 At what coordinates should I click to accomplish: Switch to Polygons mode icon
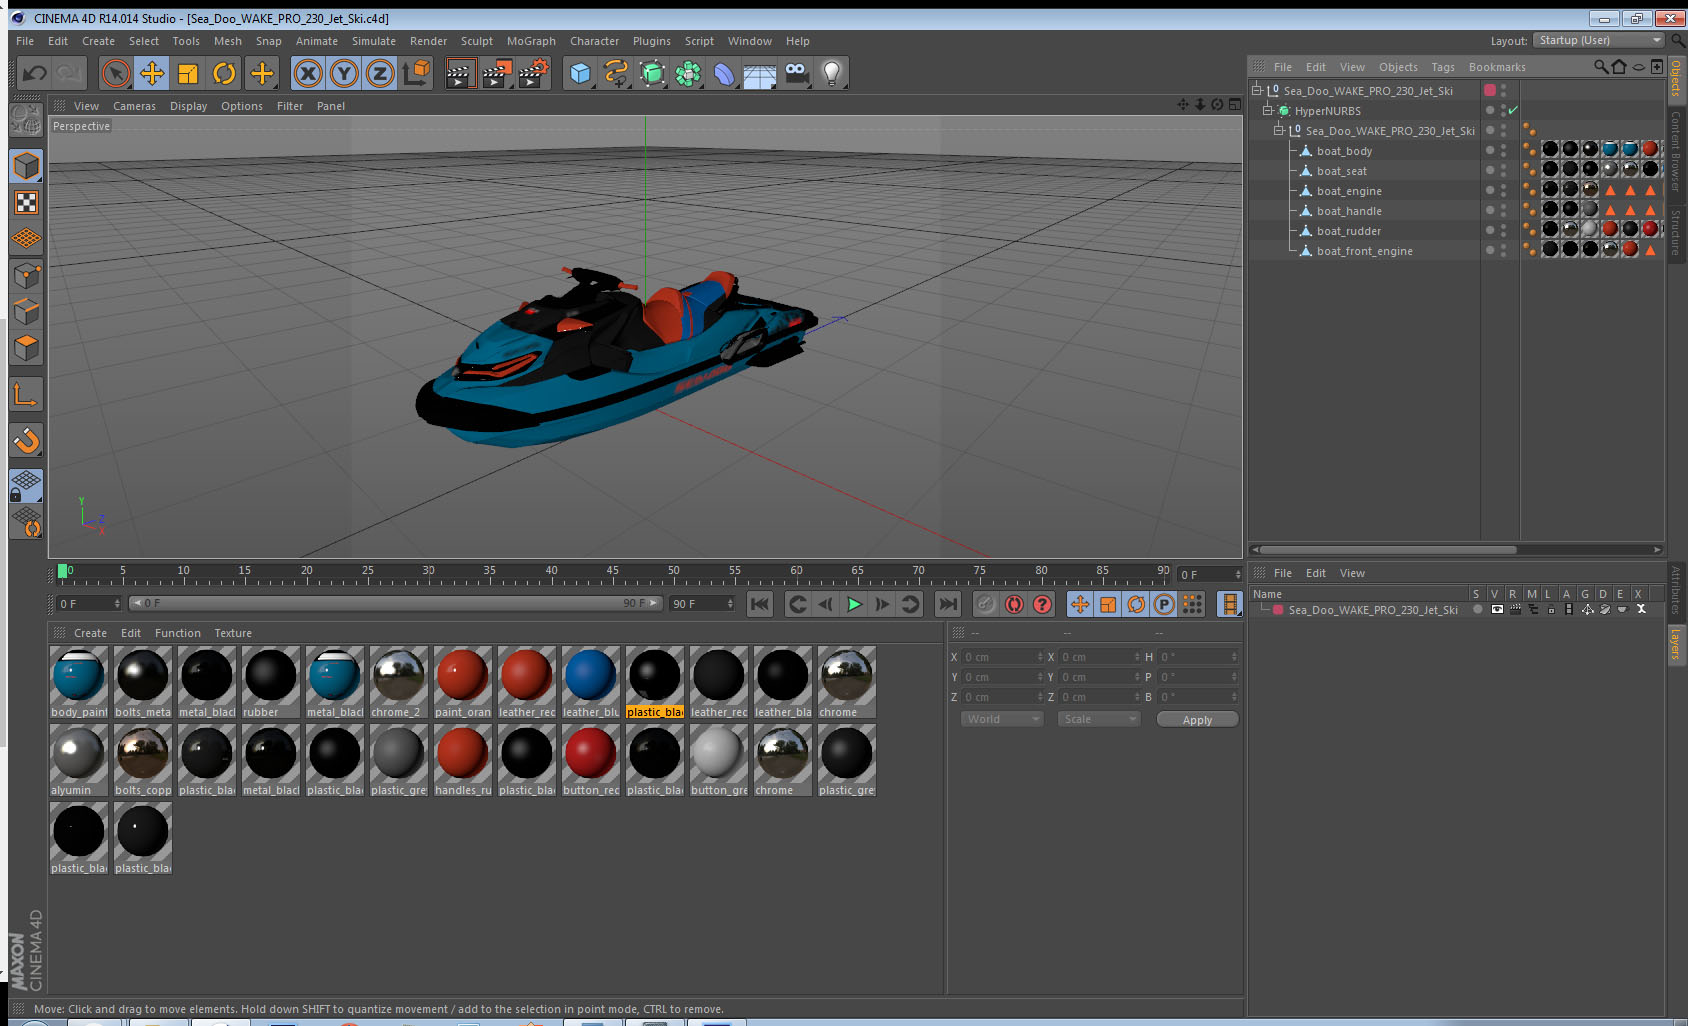click(x=26, y=348)
